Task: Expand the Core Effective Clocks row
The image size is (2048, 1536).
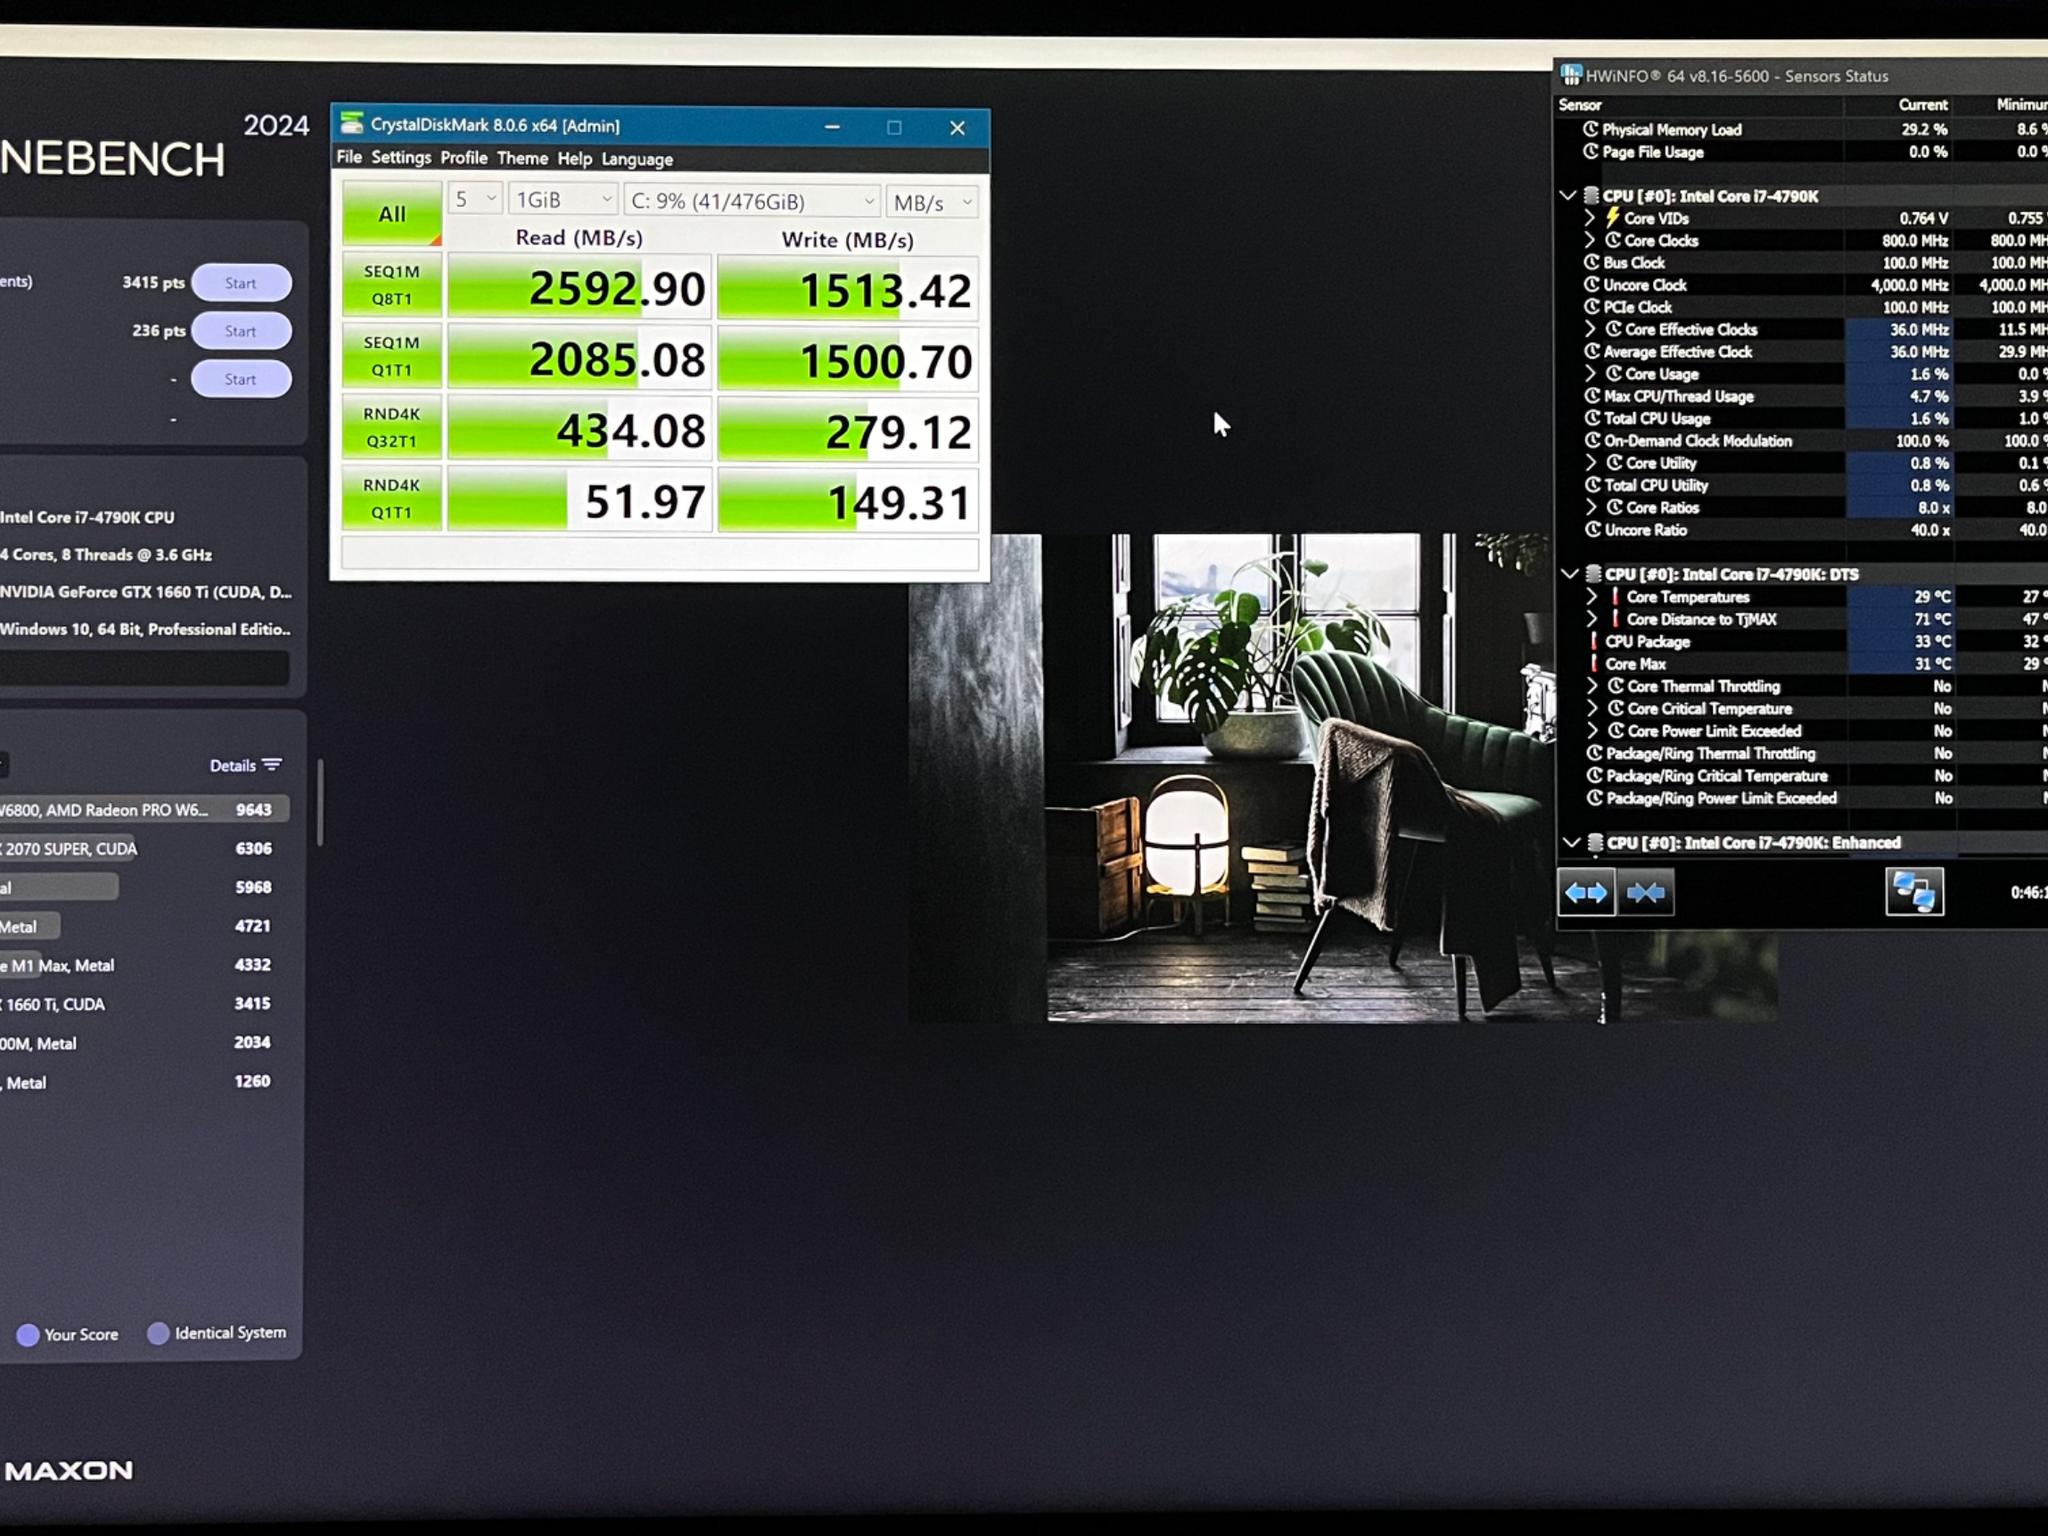Action: click(x=1590, y=329)
